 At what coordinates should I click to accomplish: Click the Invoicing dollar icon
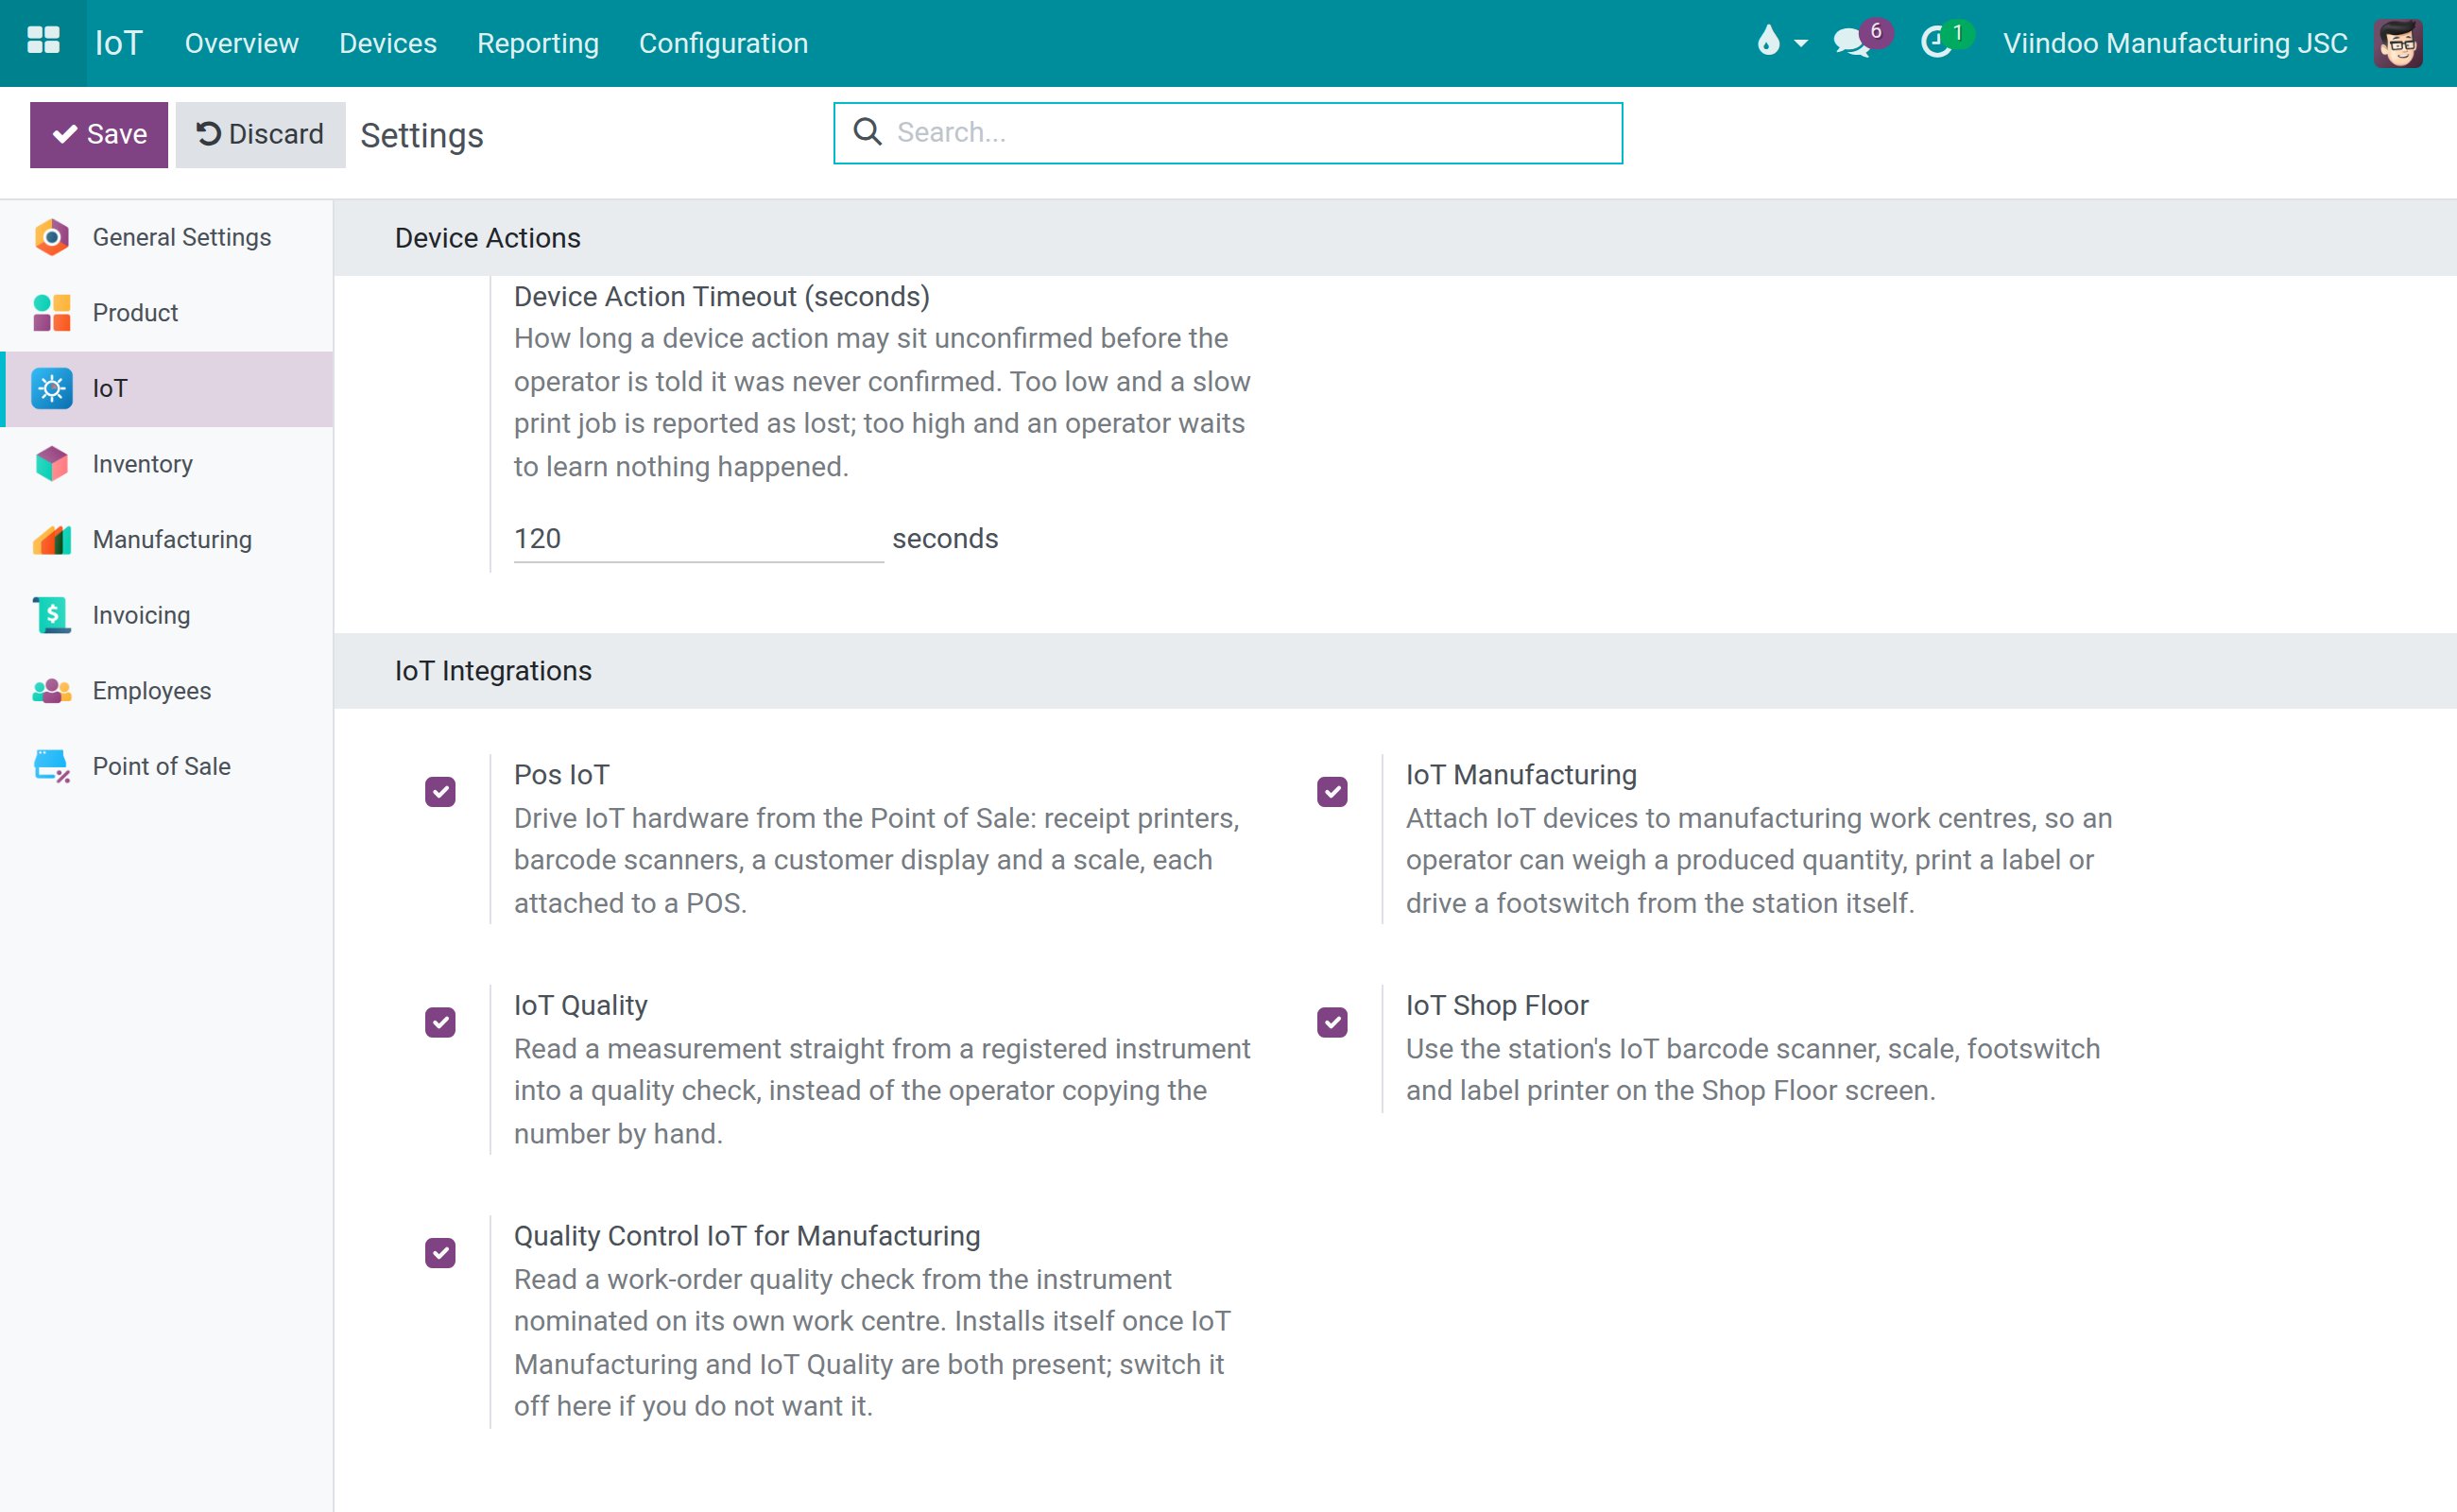[52, 615]
